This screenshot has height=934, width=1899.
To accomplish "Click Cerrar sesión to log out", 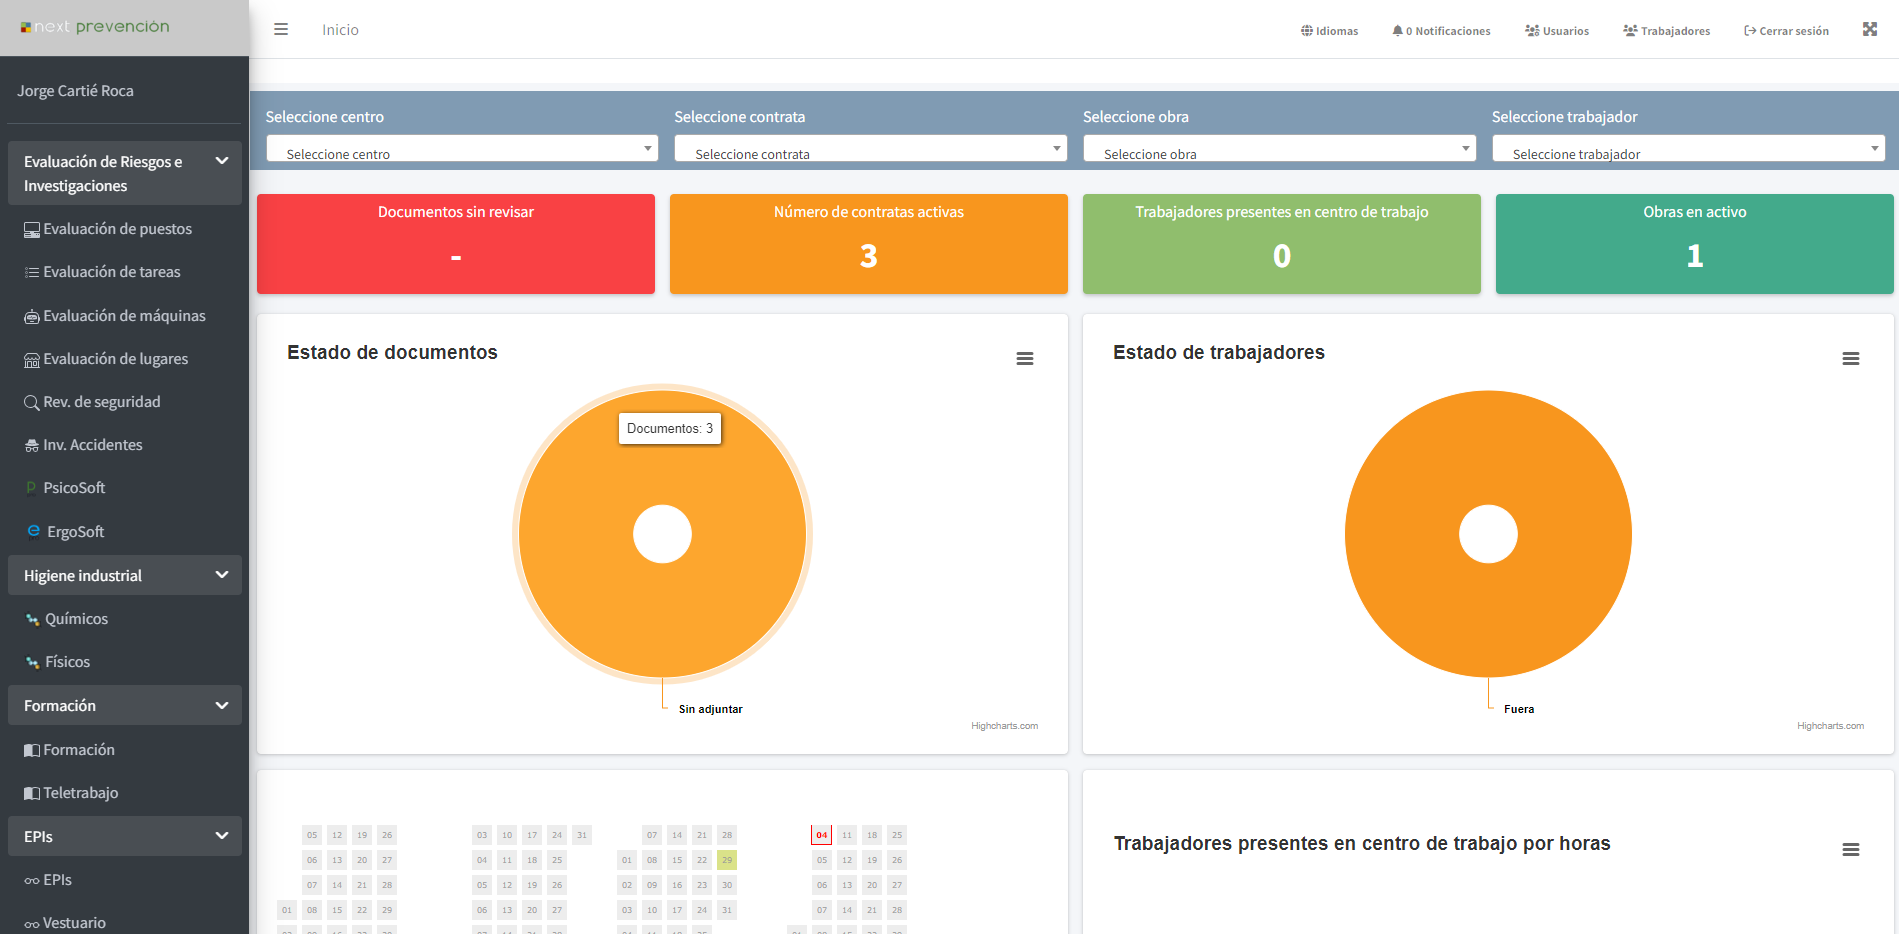I will (1786, 31).
